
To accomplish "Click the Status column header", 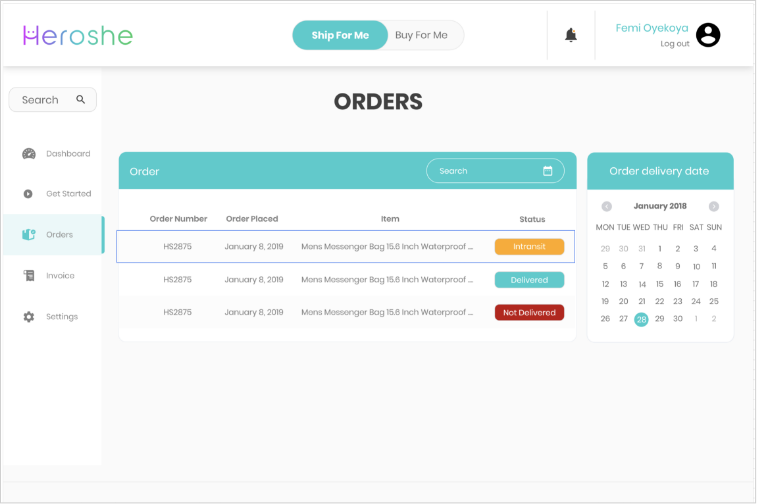I will point(532,219).
